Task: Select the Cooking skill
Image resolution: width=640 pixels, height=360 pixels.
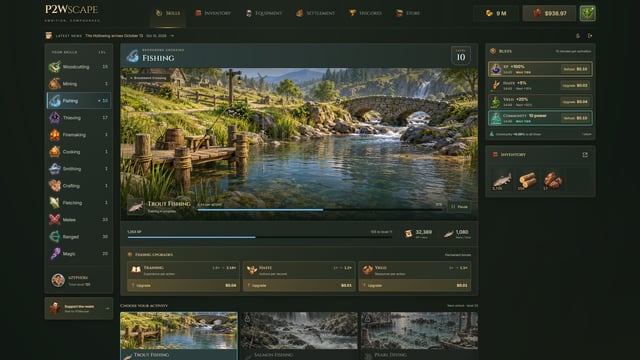Action: [x=79, y=152]
